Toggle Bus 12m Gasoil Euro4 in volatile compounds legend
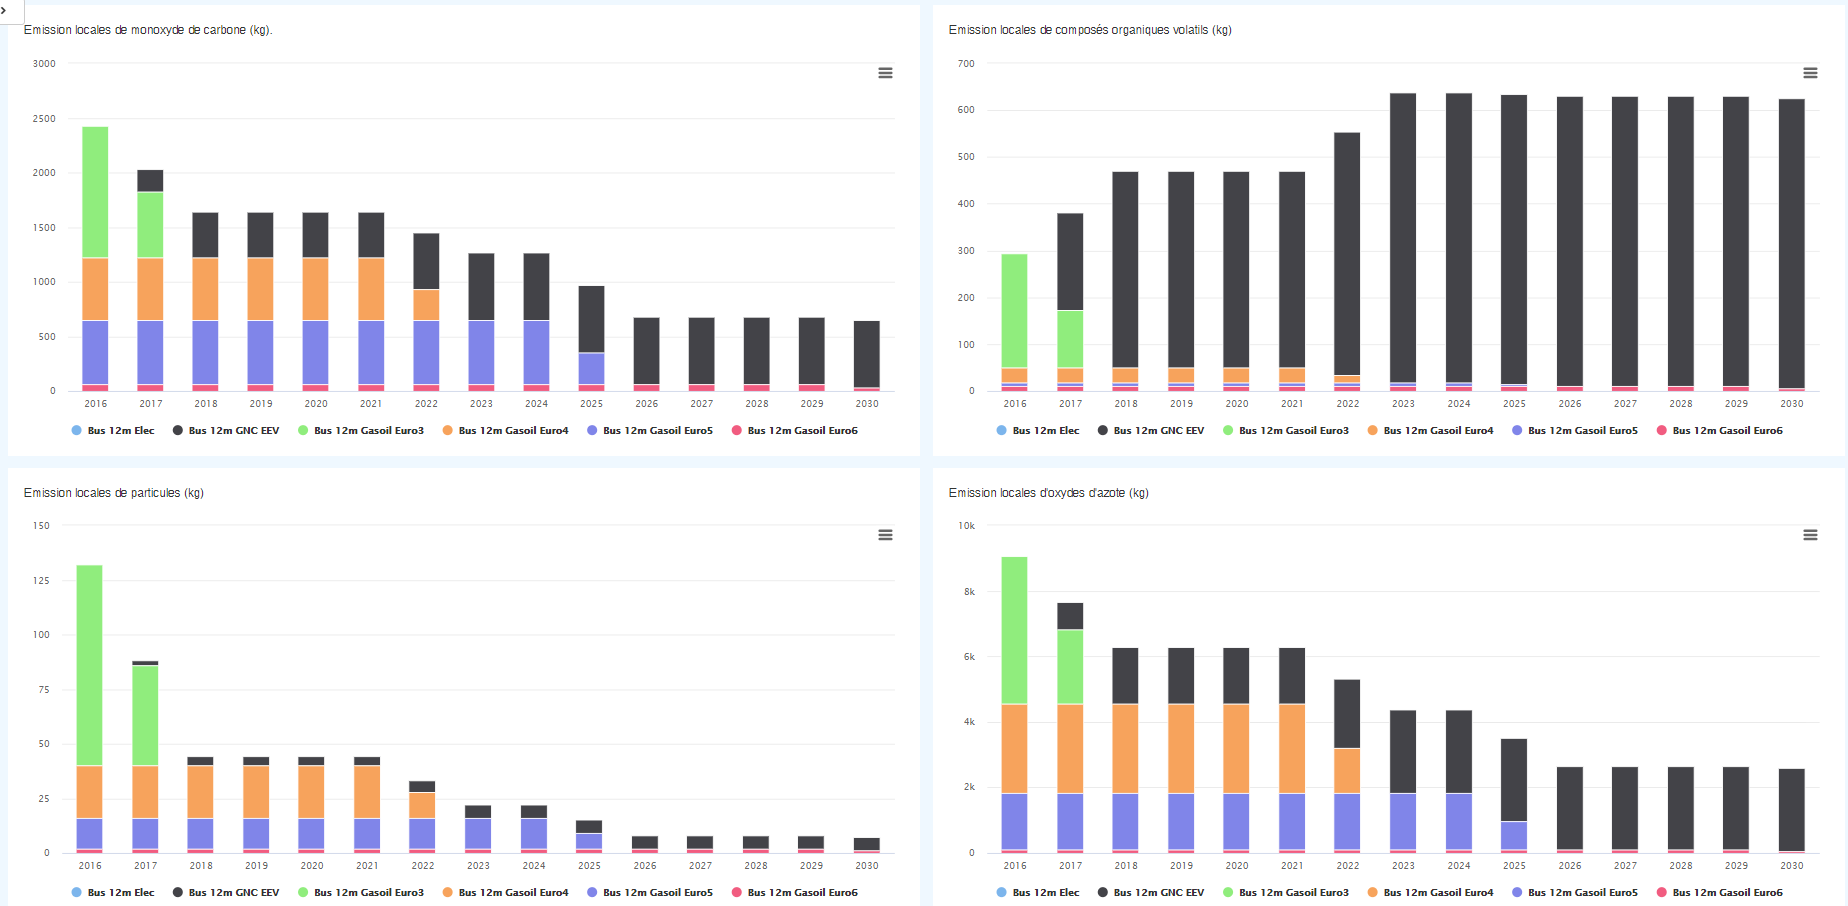Screen dimensions: 1848x906 tap(1437, 431)
